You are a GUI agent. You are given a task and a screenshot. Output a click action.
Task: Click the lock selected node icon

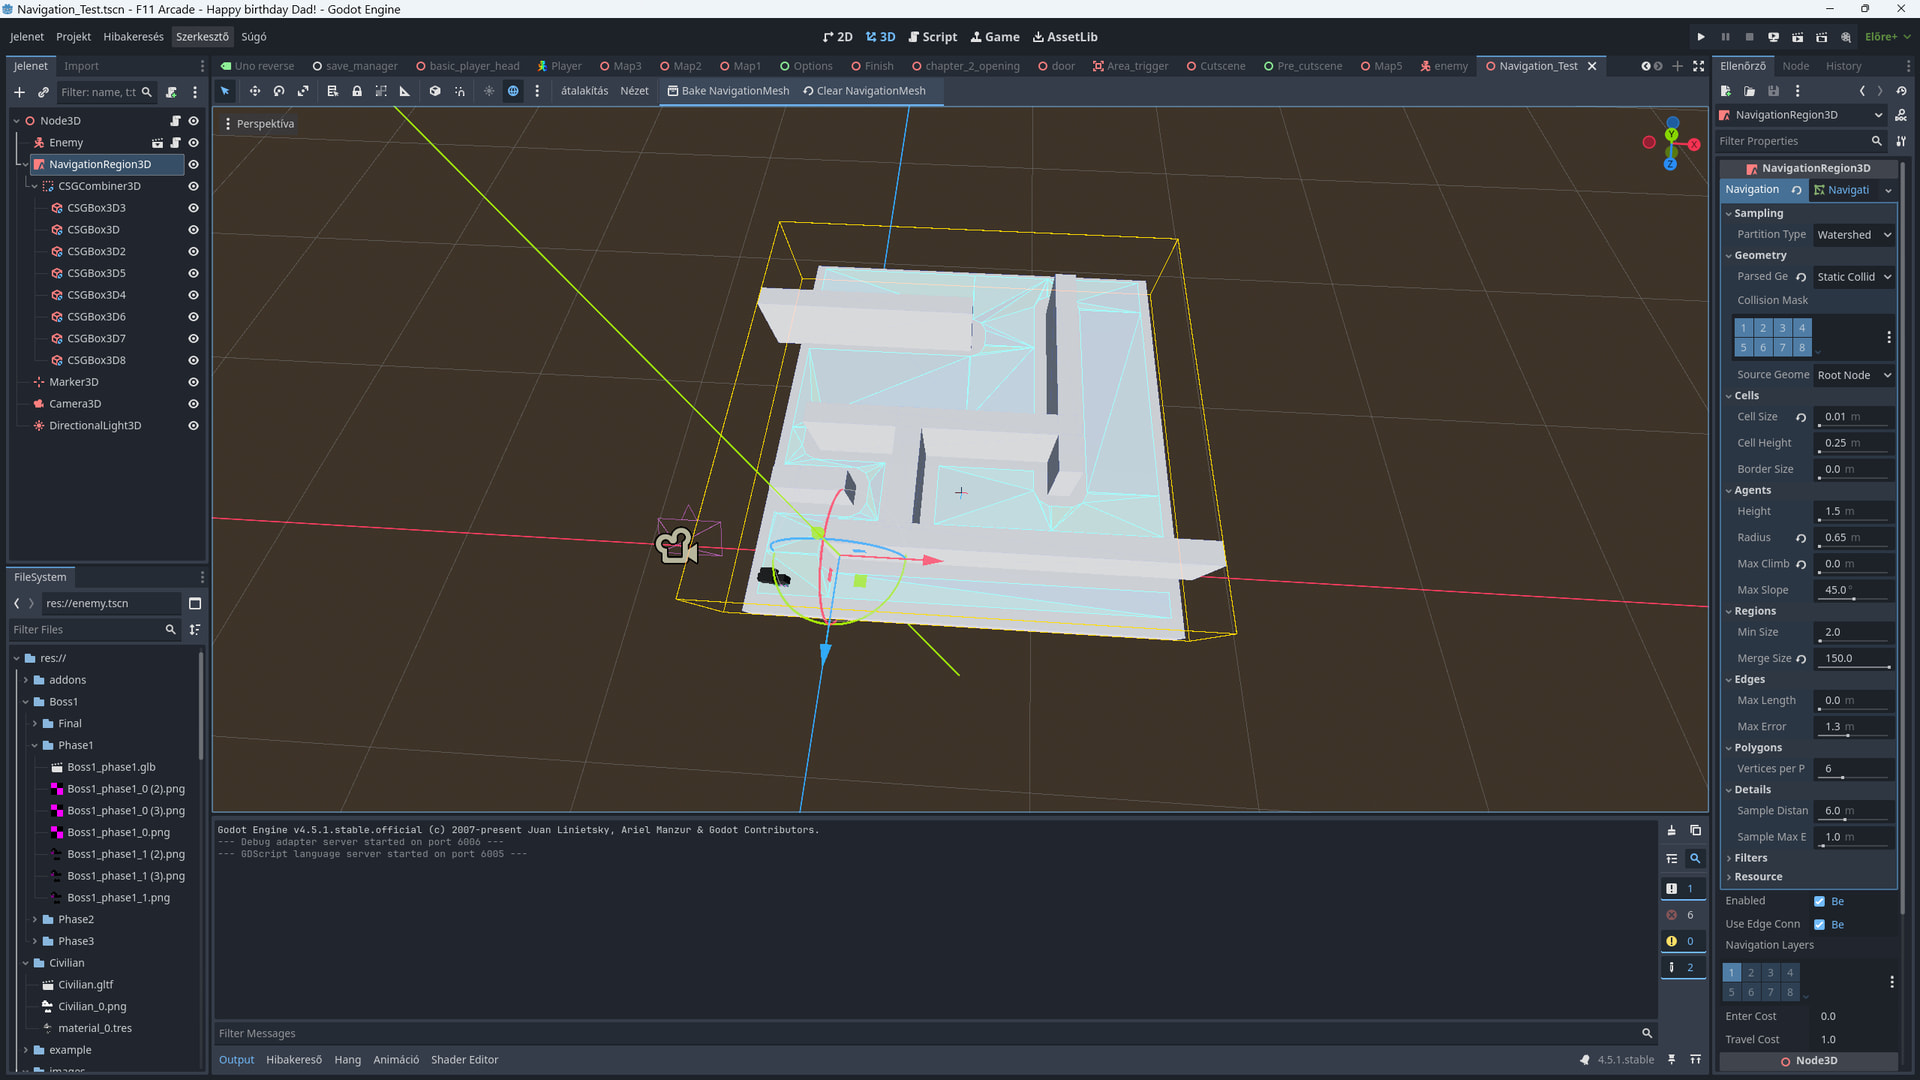(357, 91)
